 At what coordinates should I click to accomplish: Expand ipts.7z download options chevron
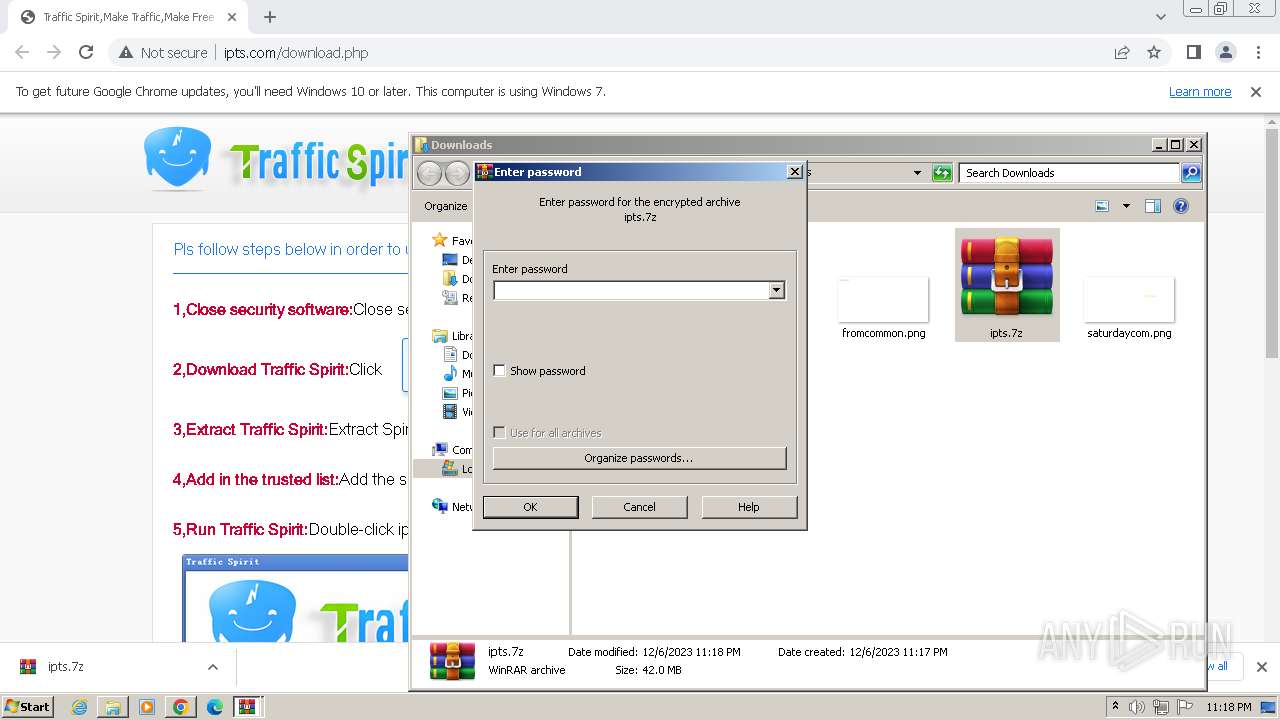click(212, 667)
